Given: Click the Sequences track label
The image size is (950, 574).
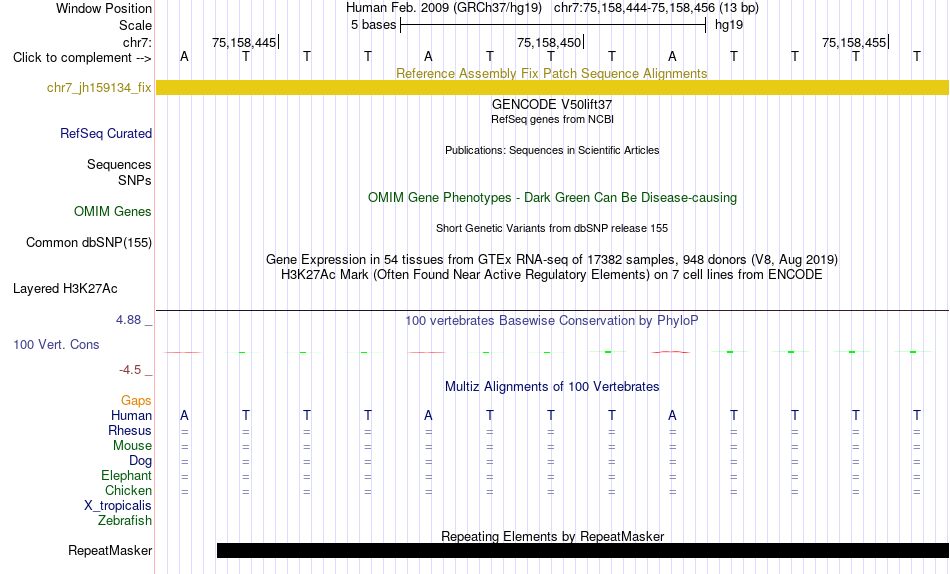Looking at the screenshot, I should tap(119, 165).
